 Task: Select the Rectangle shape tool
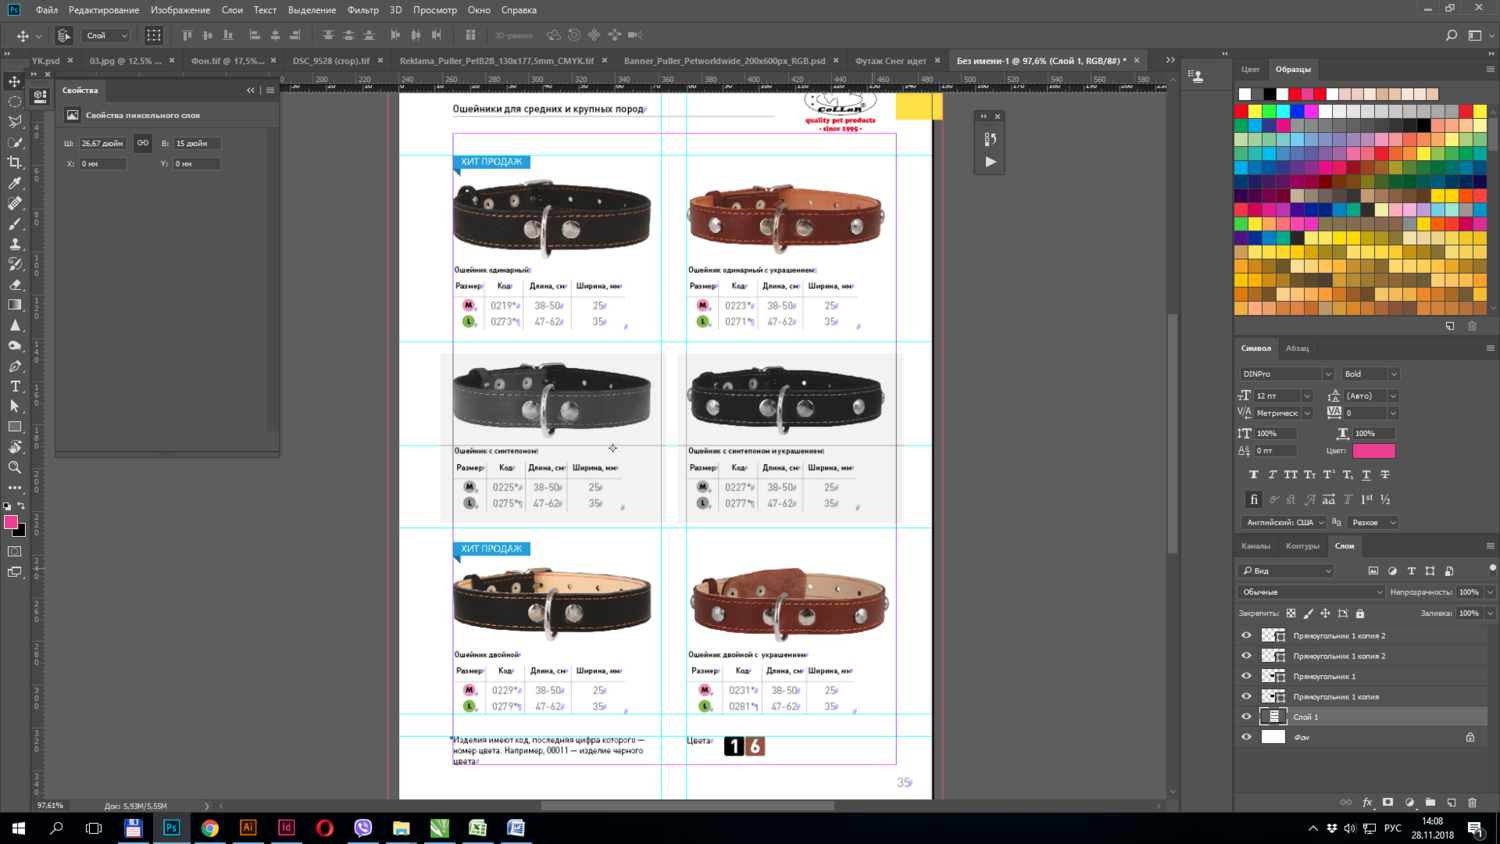click(x=15, y=427)
